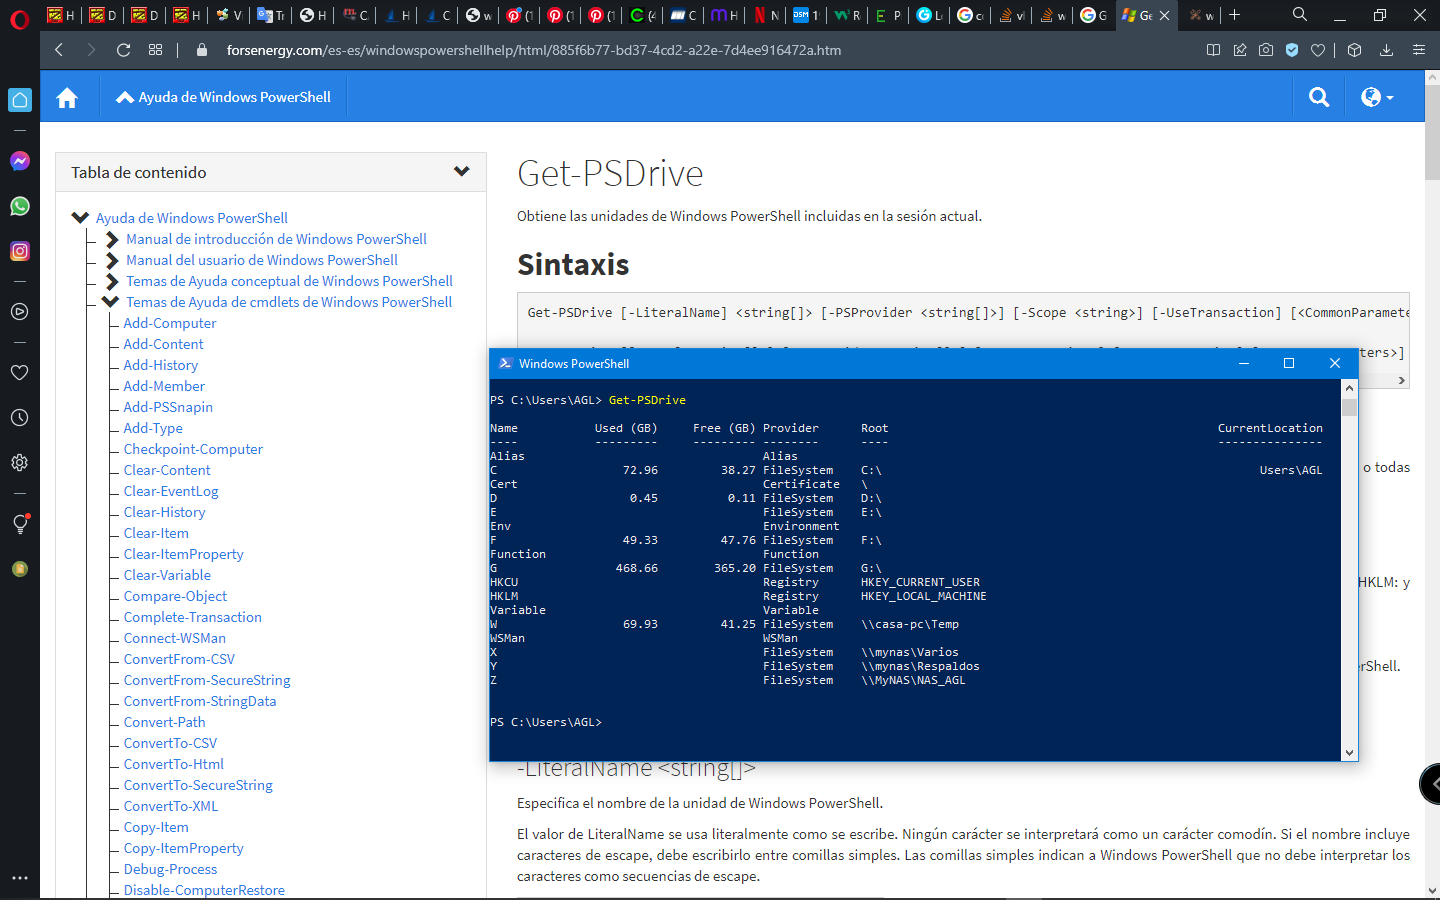The width and height of the screenshot is (1440, 900).
Task: Open the Clear-EventLog topic link
Action: point(171,491)
